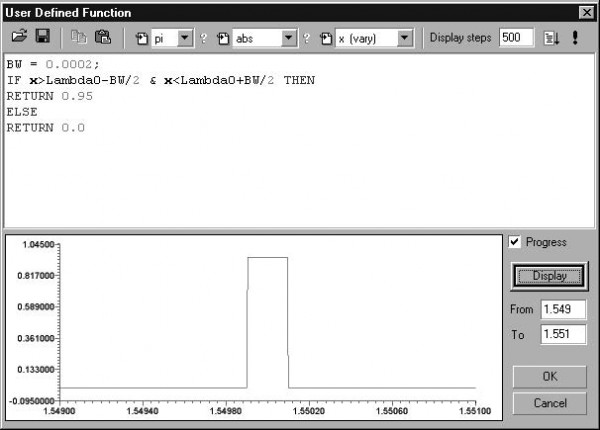Image resolution: width=600 pixels, height=430 pixels.
Task: Insert the abs function with its paste icon
Action: tap(223, 39)
